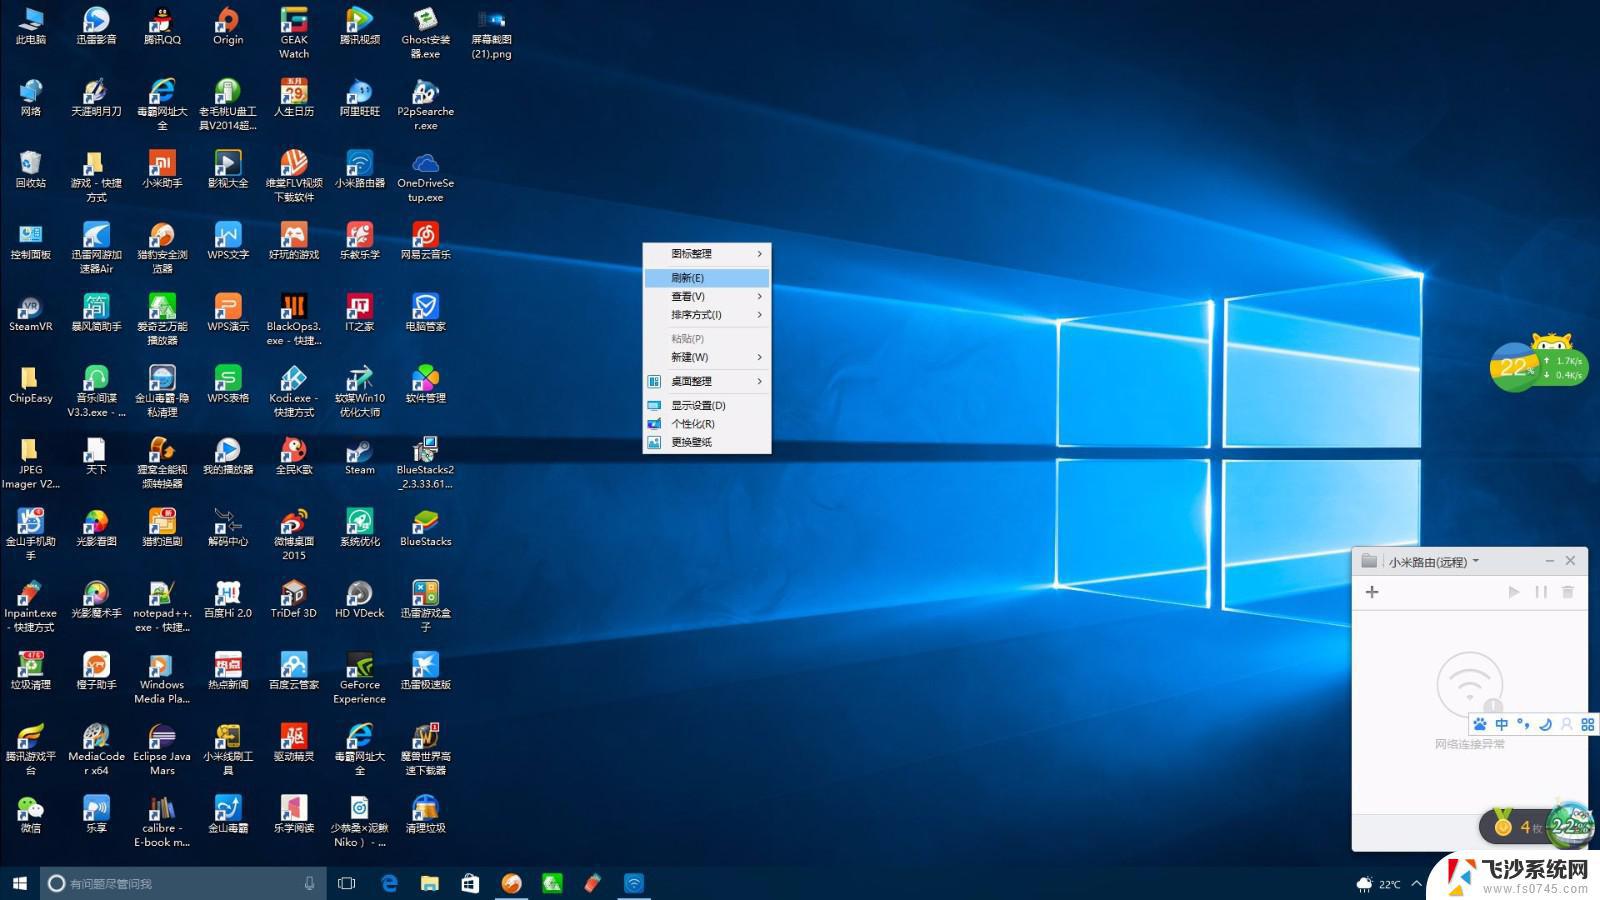The image size is (1600, 900).
Task: Toggle Chinese input mode 中
Action: coord(1501,724)
